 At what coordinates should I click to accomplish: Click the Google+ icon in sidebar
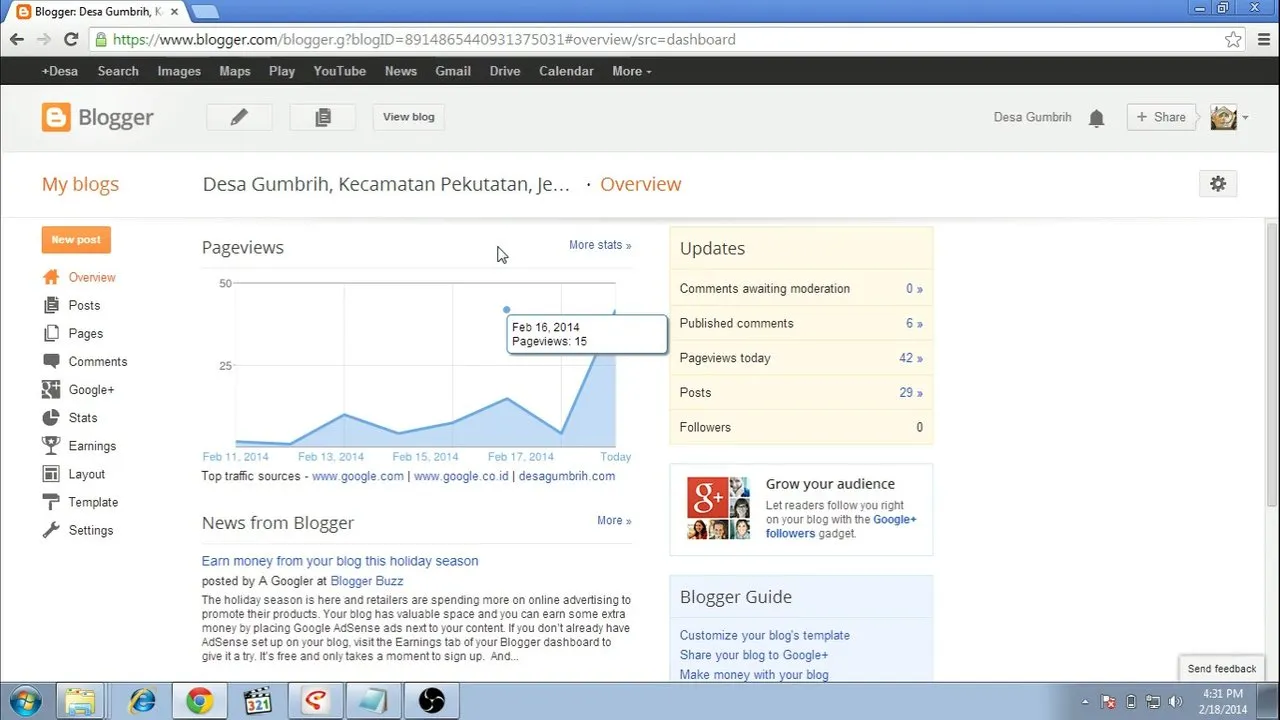(51, 389)
